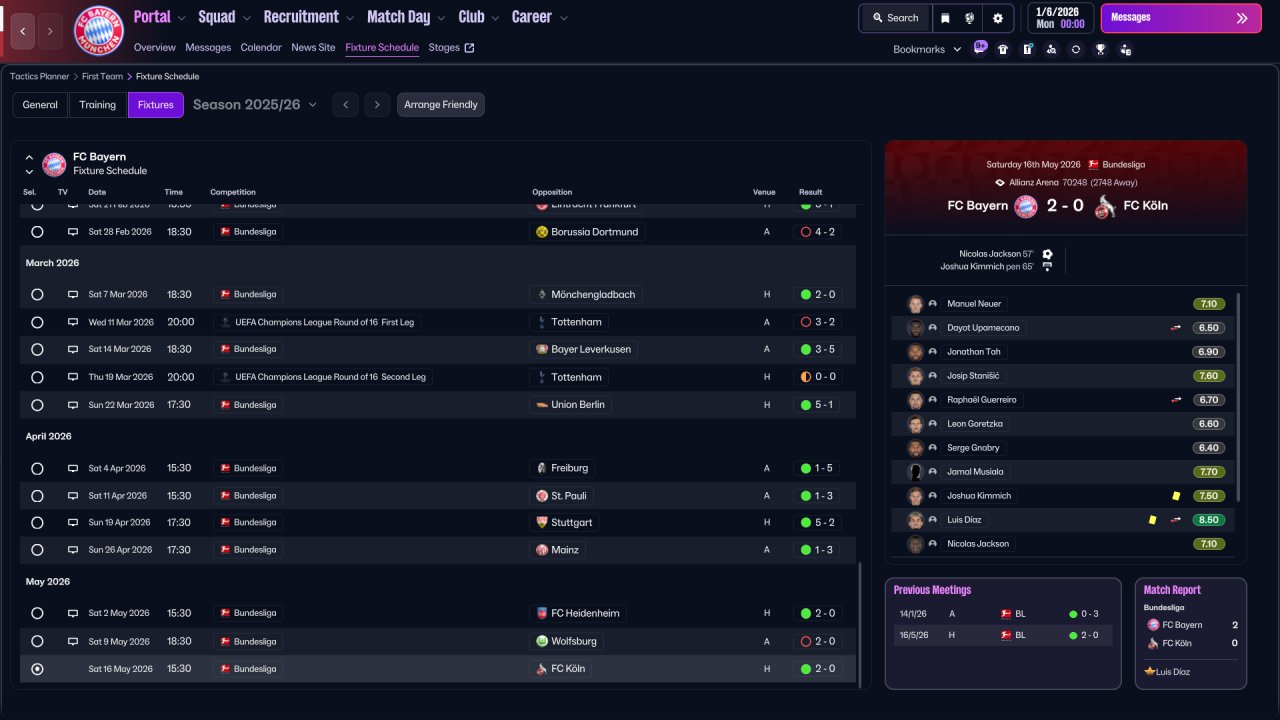This screenshot has height=720, width=1280.
Task: Open the Overview sub-tab
Action: coord(154,48)
